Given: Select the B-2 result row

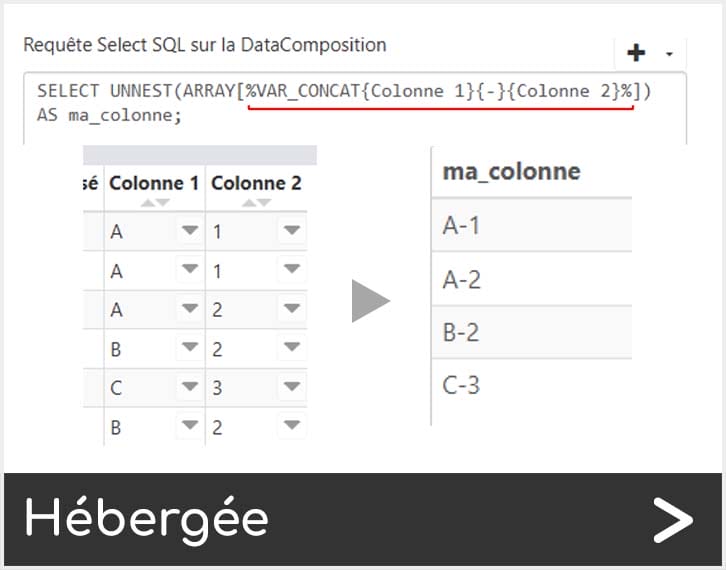Looking at the screenshot, I should [x=530, y=332].
